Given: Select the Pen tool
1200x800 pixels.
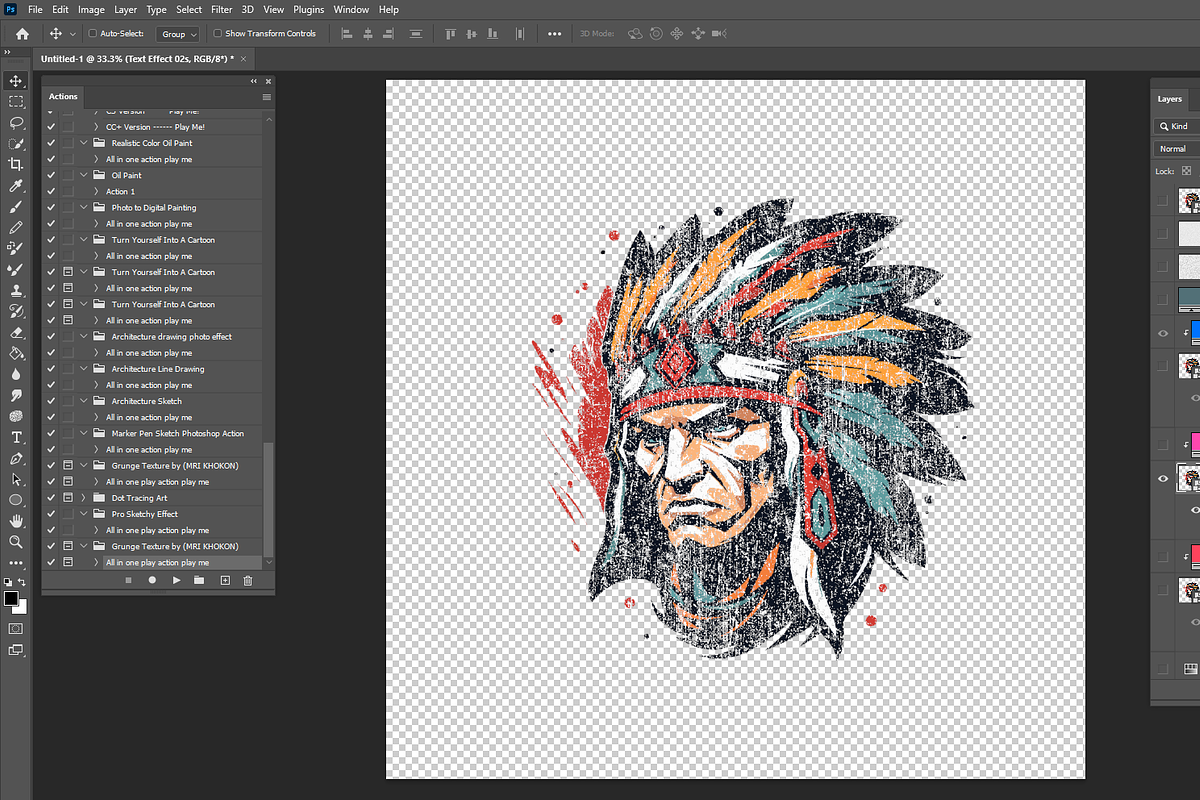Looking at the screenshot, I should 16,458.
